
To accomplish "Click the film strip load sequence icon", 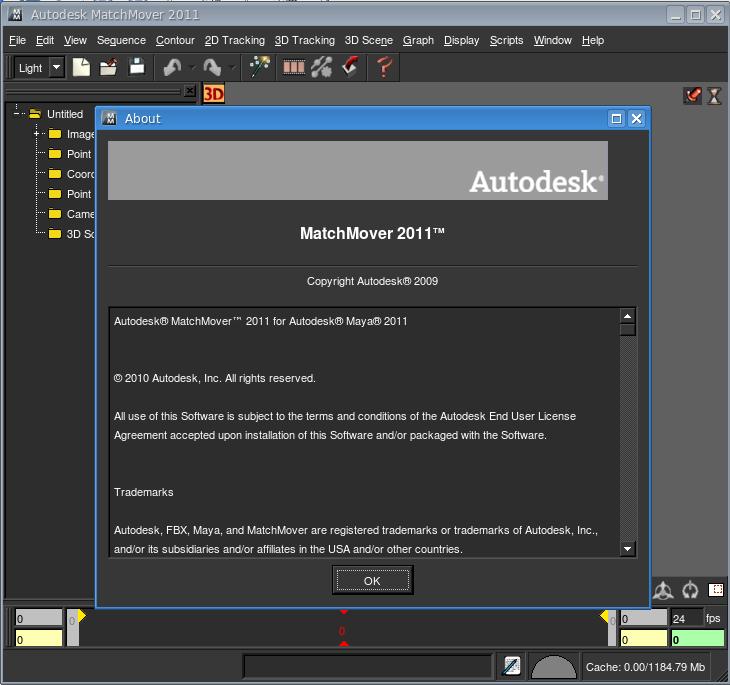I will 294,68.
